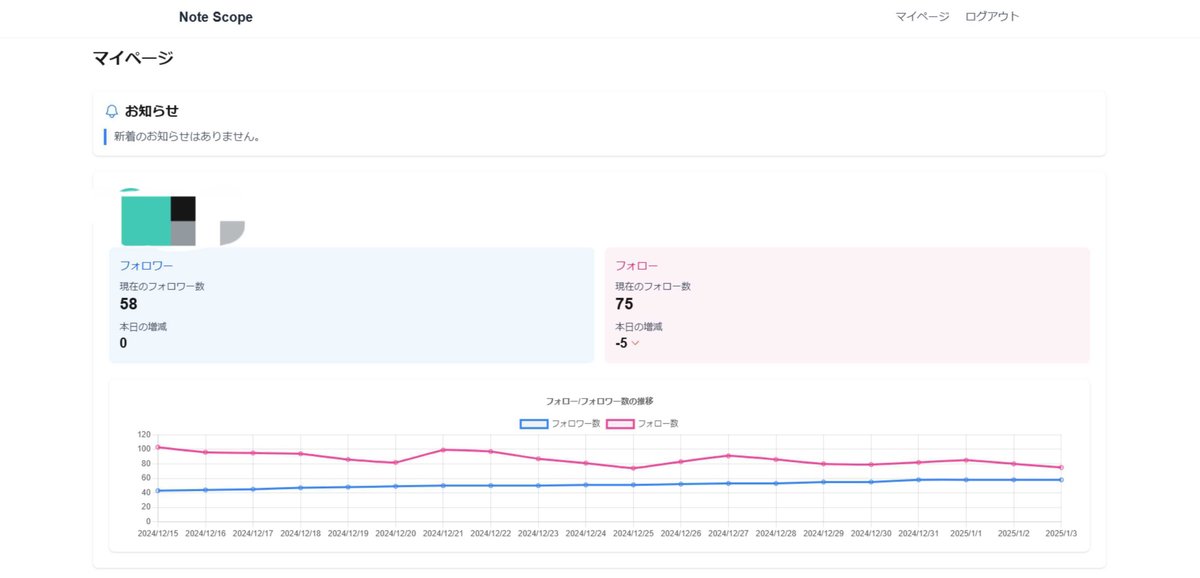1200x578 pixels.
Task: Click pink line dip at 2024/12/25
Action: (633, 468)
